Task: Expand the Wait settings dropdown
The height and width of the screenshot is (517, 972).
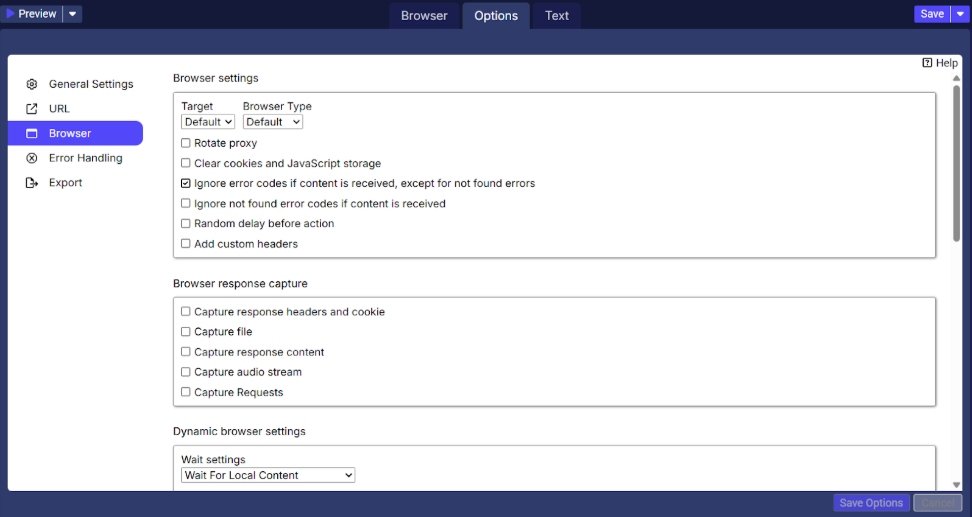Action: (268, 475)
